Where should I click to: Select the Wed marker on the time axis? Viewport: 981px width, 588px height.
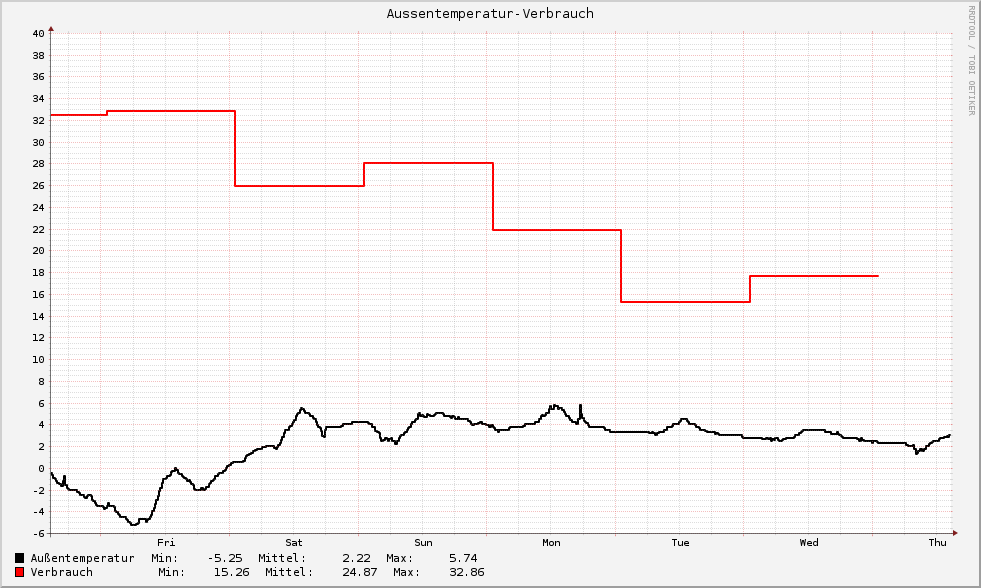tap(809, 543)
